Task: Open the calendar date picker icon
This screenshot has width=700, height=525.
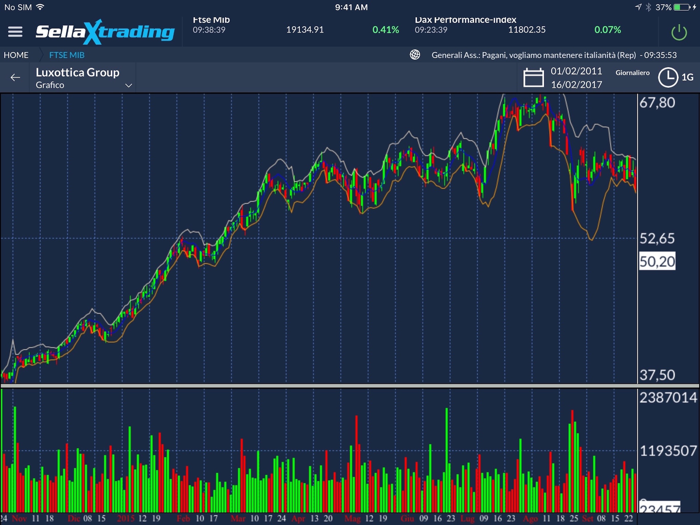Action: 533,78
